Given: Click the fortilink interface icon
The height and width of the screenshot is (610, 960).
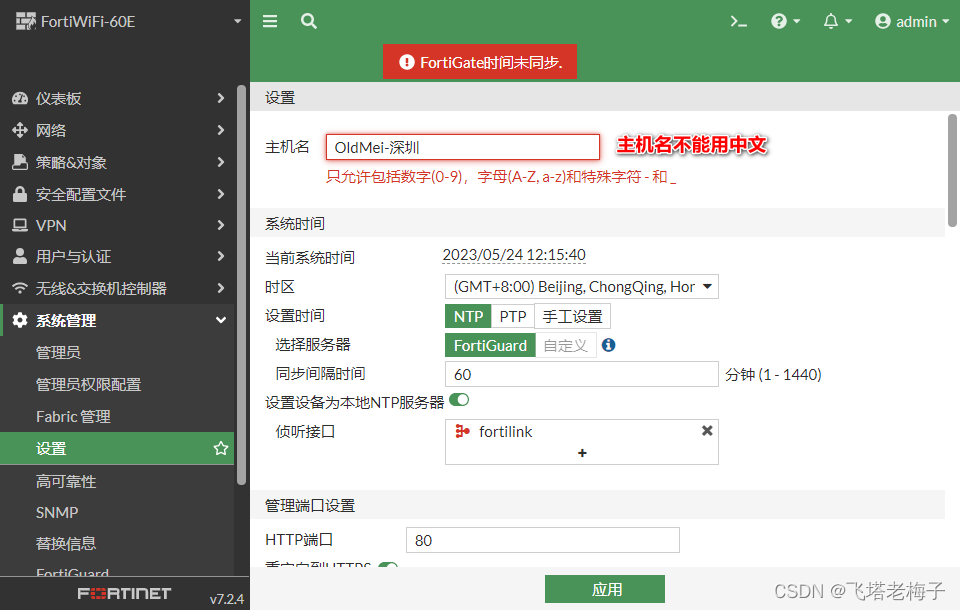Looking at the screenshot, I should [462, 431].
